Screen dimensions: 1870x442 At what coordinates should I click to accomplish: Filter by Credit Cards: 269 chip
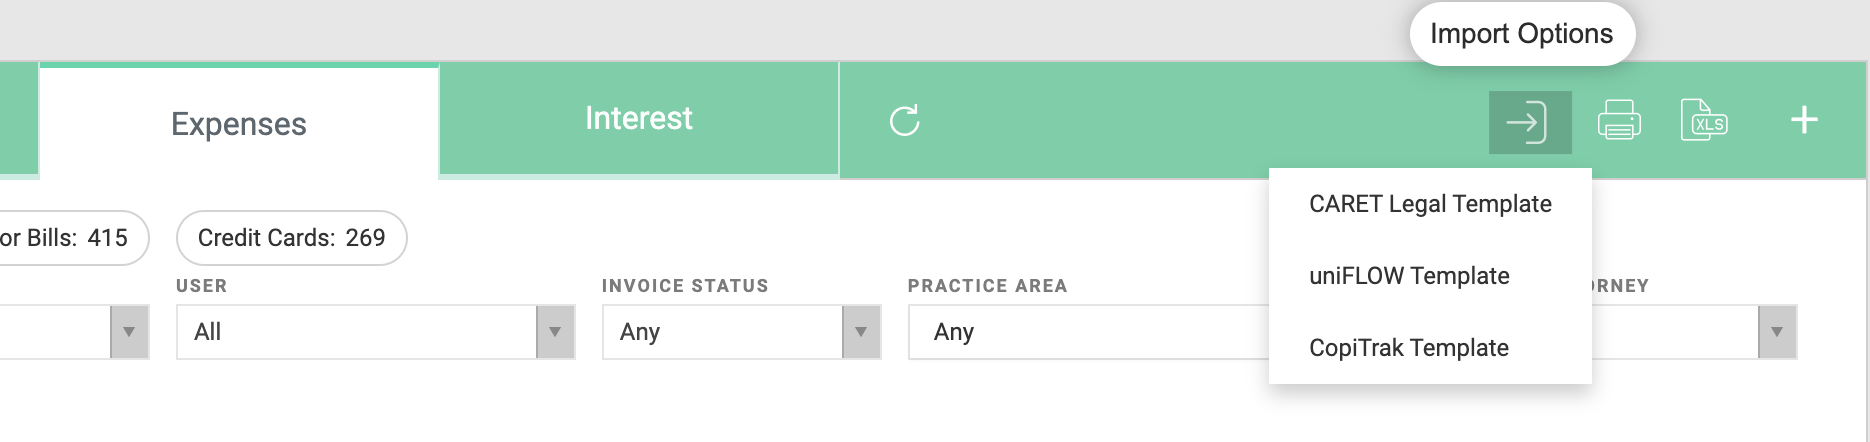pos(291,238)
